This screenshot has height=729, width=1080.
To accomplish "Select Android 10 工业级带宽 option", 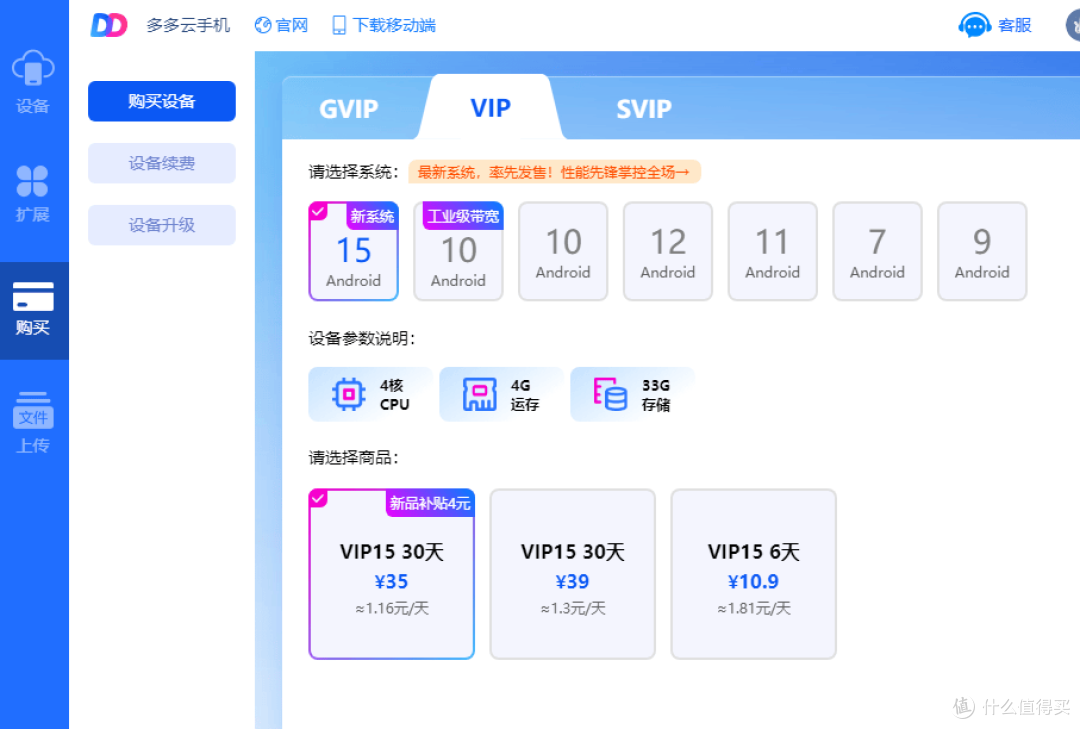I will pos(458,251).
